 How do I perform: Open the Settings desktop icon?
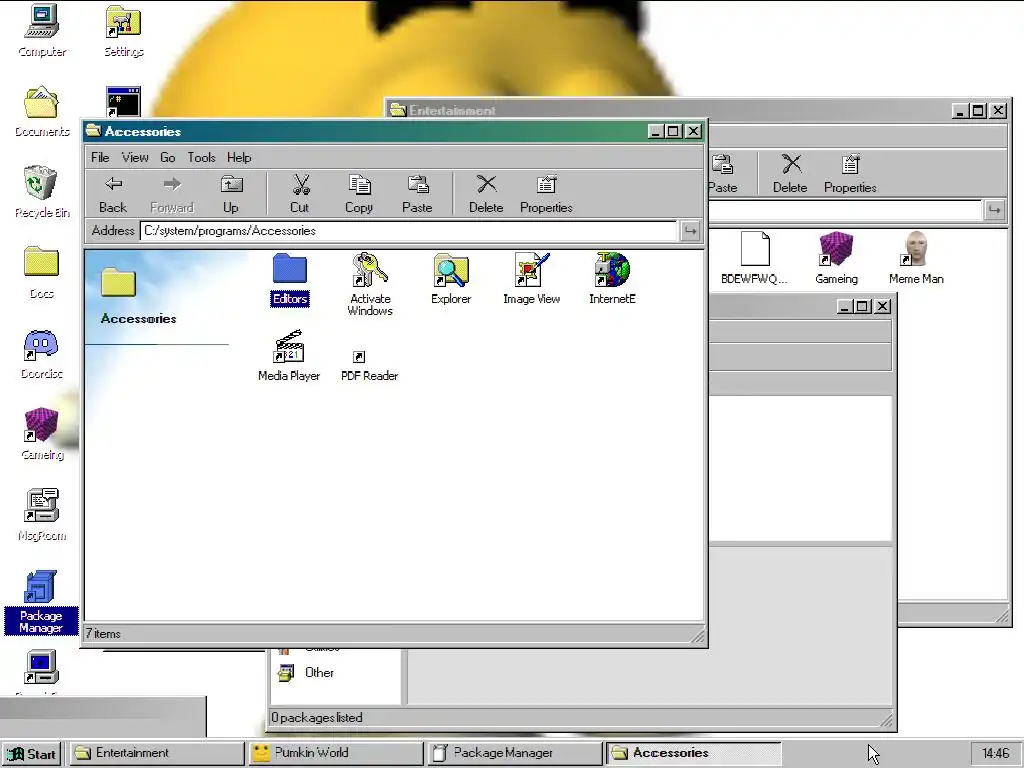(123, 31)
